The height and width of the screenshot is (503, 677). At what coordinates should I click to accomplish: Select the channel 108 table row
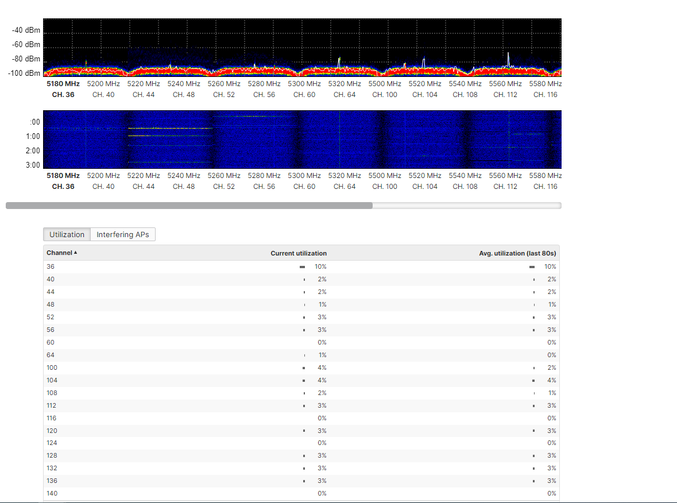point(301,393)
